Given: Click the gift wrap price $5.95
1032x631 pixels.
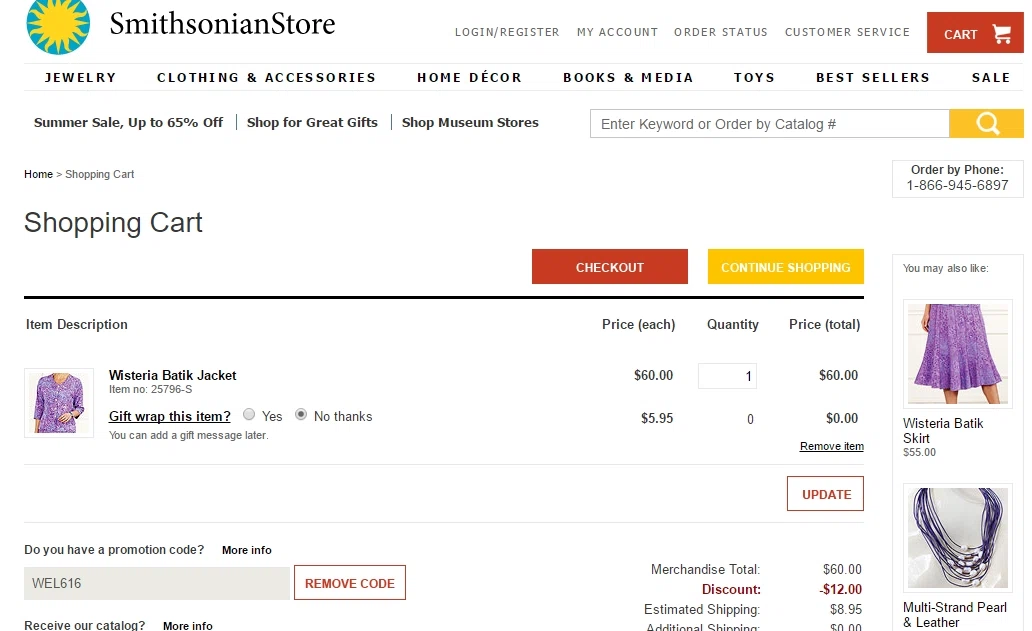Looking at the screenshot, I should click(x=657, y=418).
